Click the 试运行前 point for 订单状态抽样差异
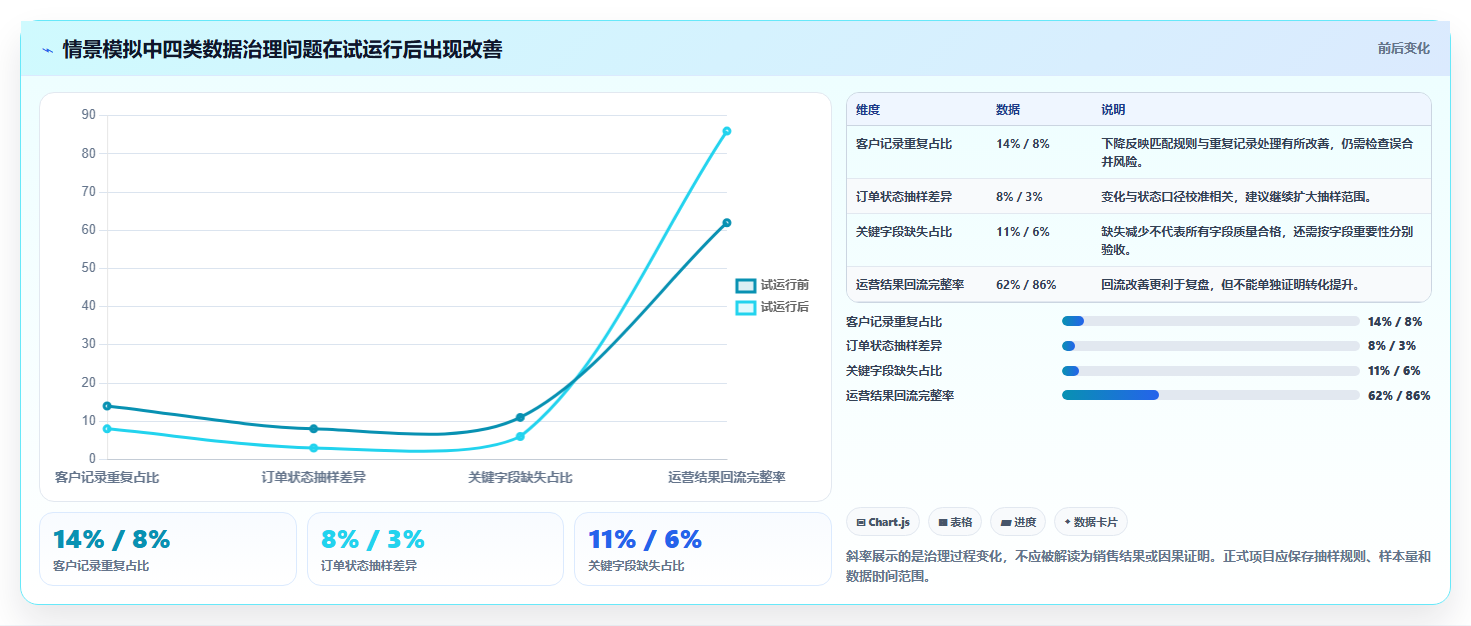The height and width of the screenshot is (626, 1471). coord(314,429)
